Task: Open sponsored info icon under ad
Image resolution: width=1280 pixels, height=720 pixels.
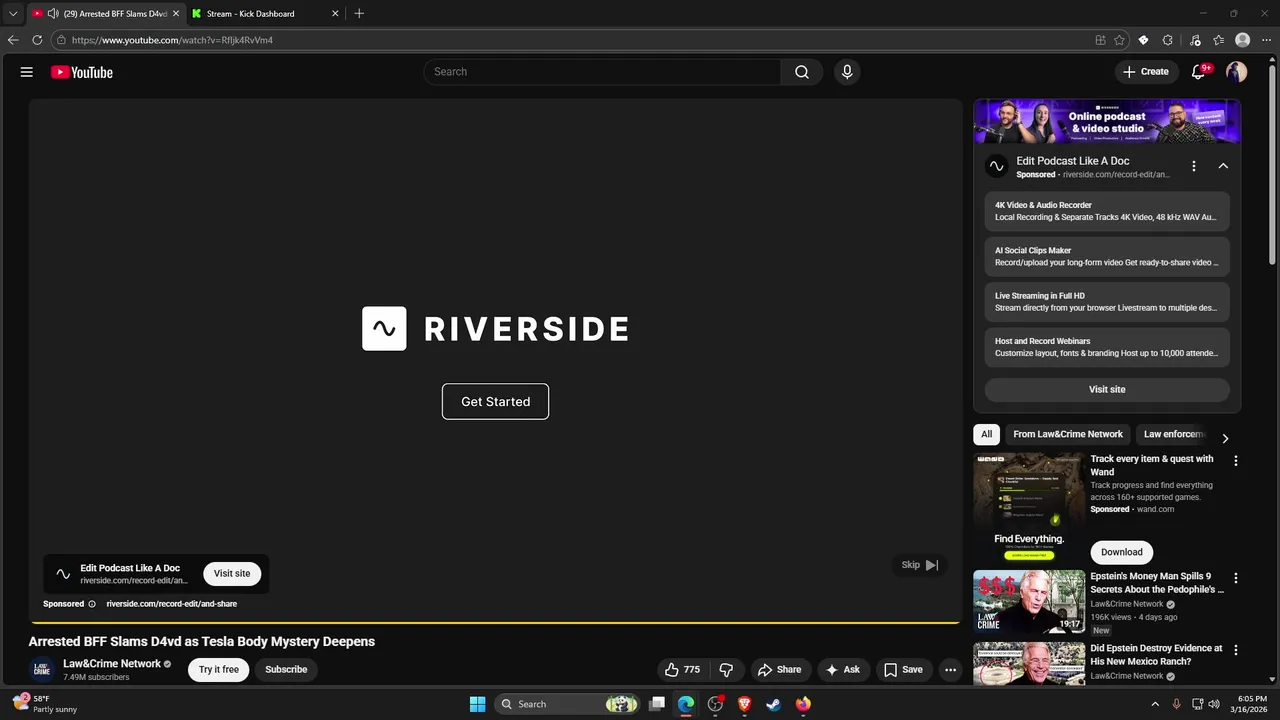Action: pyautogui.click(x=92, y=604)
